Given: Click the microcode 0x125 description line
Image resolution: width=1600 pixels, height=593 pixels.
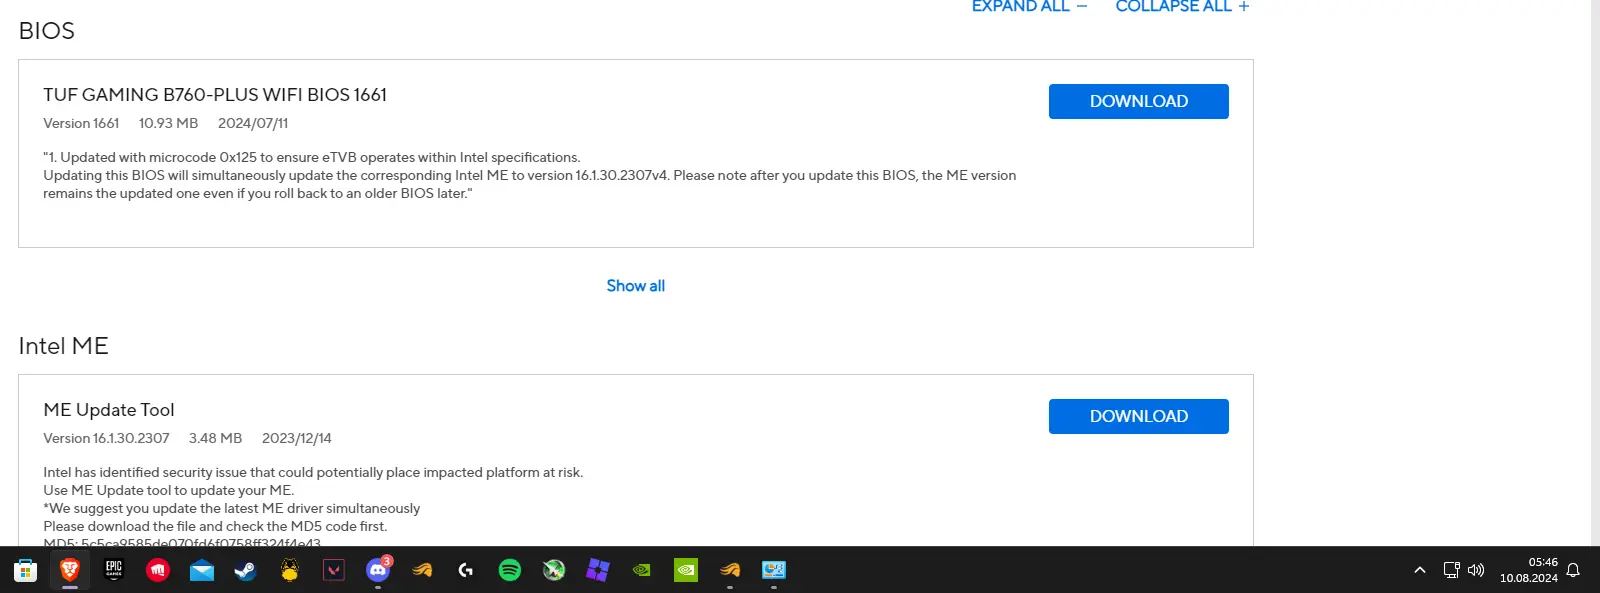Looking at the screenshot, I should 312,157.
